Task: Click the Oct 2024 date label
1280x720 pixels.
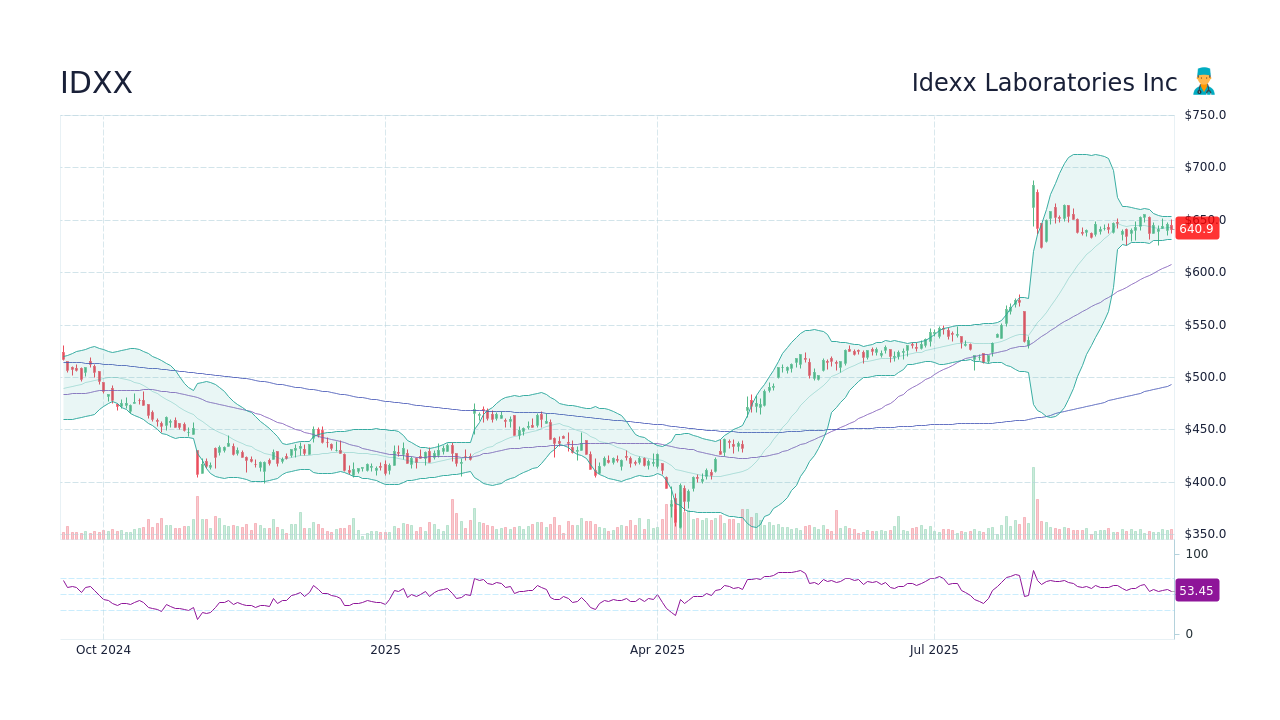Action: (x=105, y=649)
